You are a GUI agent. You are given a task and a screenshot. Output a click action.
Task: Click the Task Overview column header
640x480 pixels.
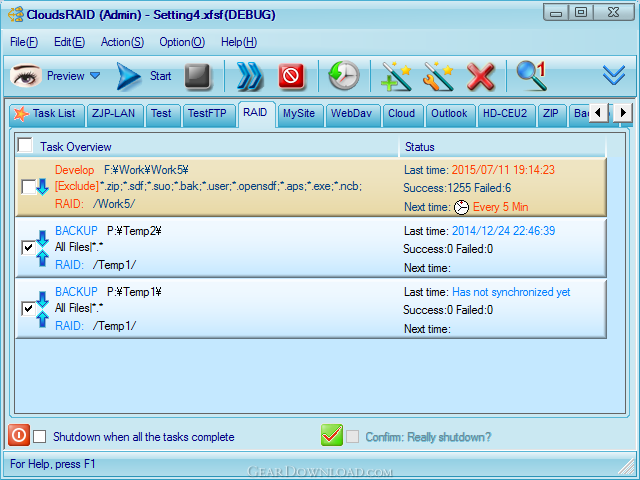(207, 147)
